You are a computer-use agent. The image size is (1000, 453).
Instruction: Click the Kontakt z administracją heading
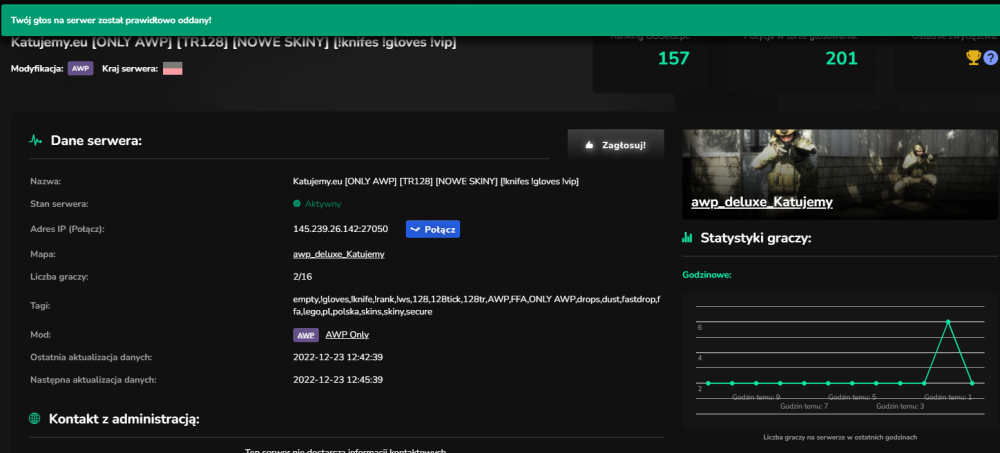[124, 419]
